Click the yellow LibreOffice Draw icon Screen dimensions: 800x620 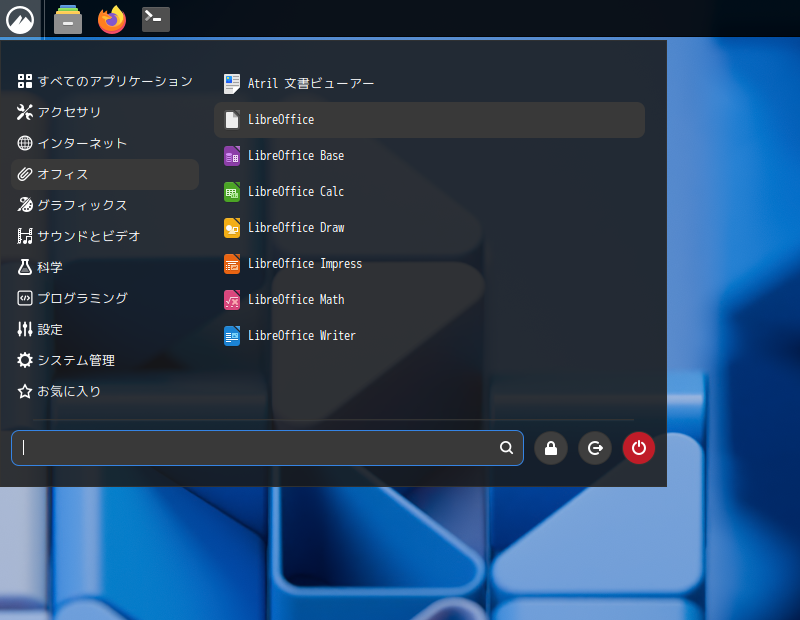232,228
